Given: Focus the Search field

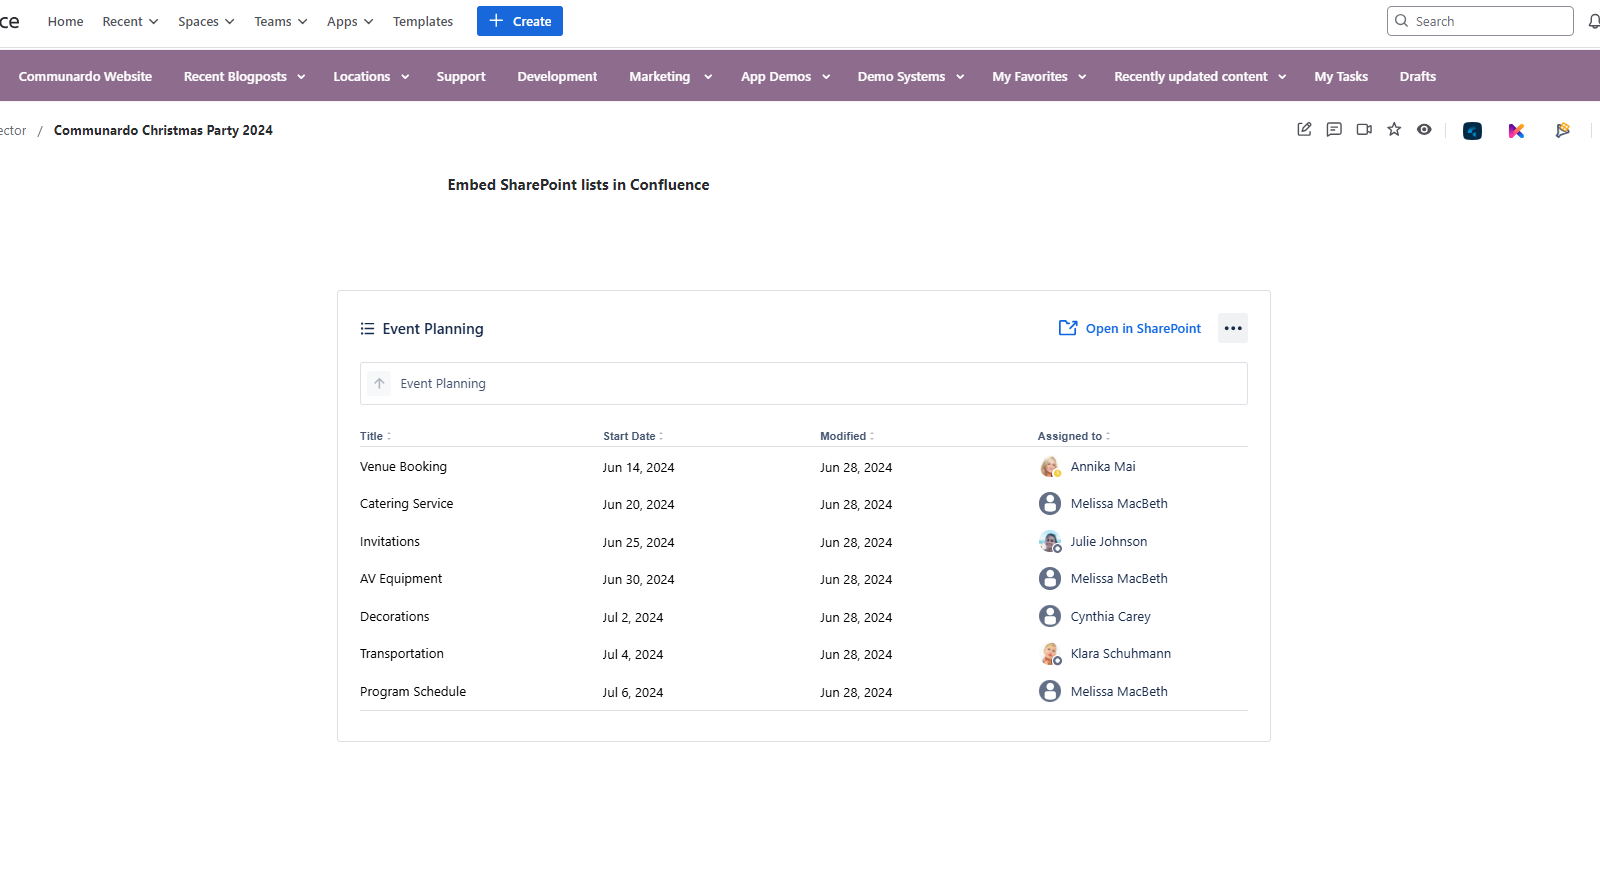Looking at the screenshot, I should 1480,21.
